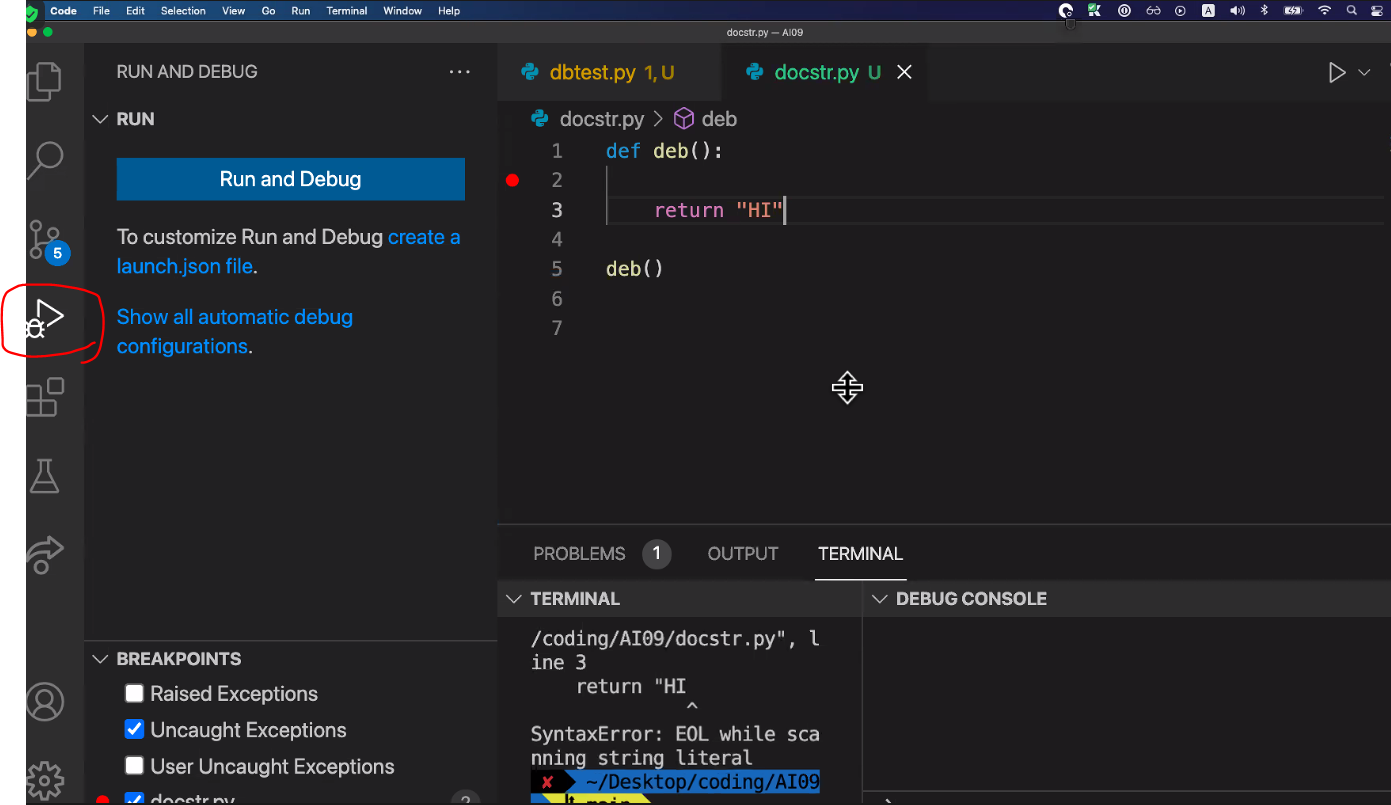Open the Testing flask icon
Screen dimensions: 1391x805
coord(45,475)
